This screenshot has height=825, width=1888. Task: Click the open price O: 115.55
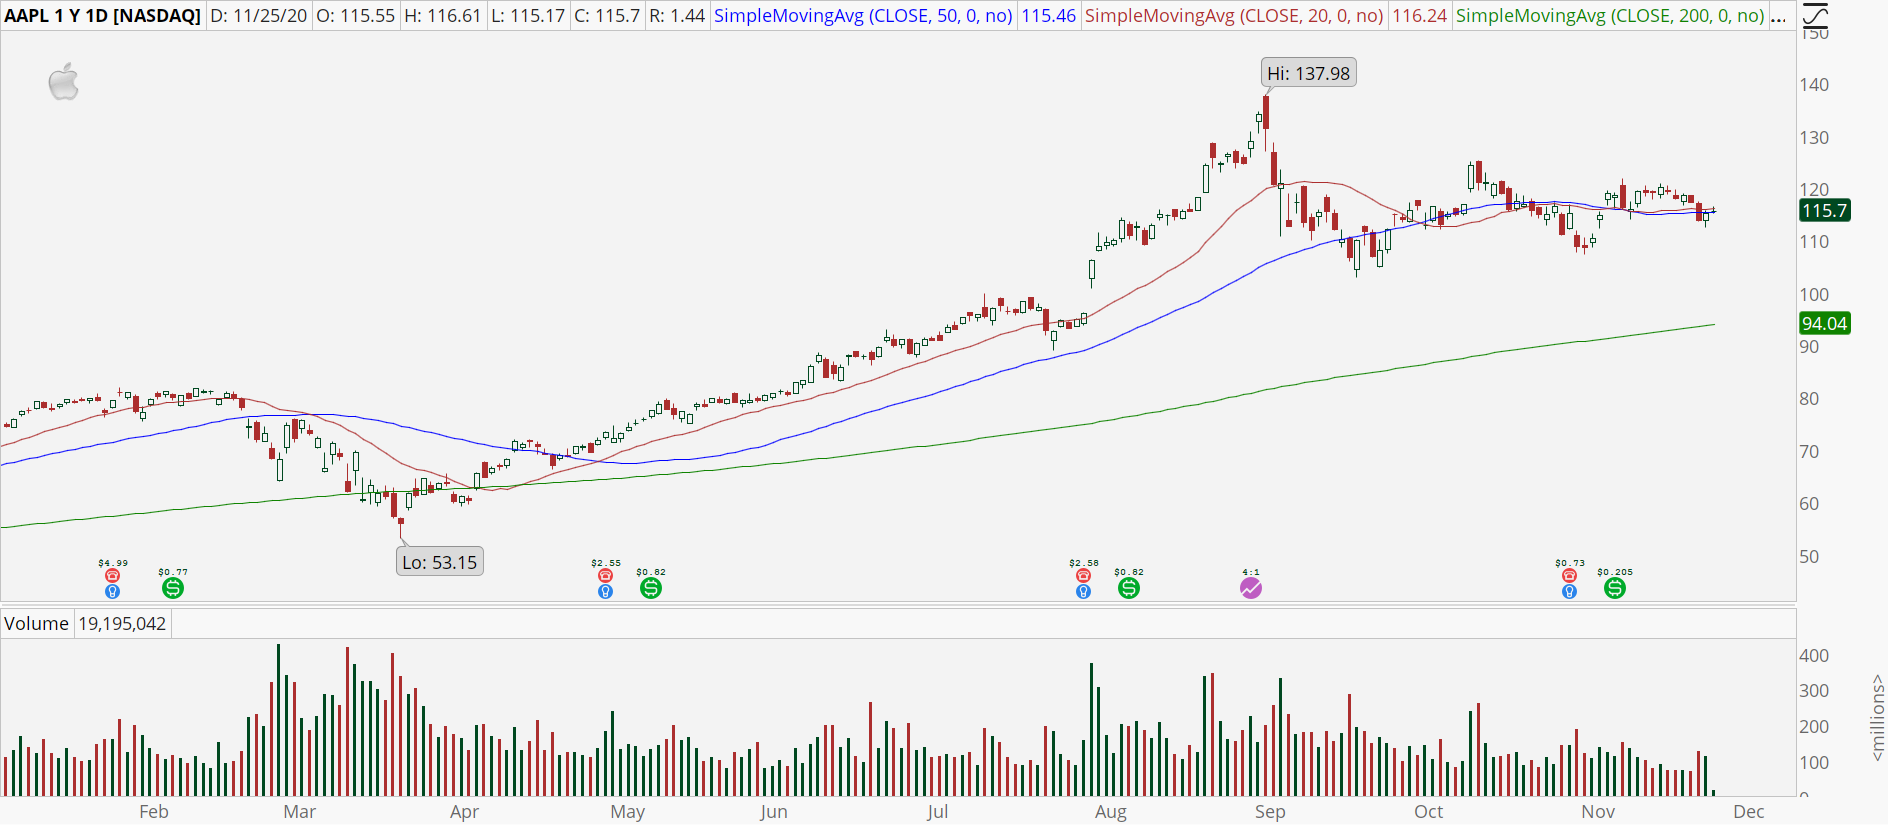coord(355,16)
